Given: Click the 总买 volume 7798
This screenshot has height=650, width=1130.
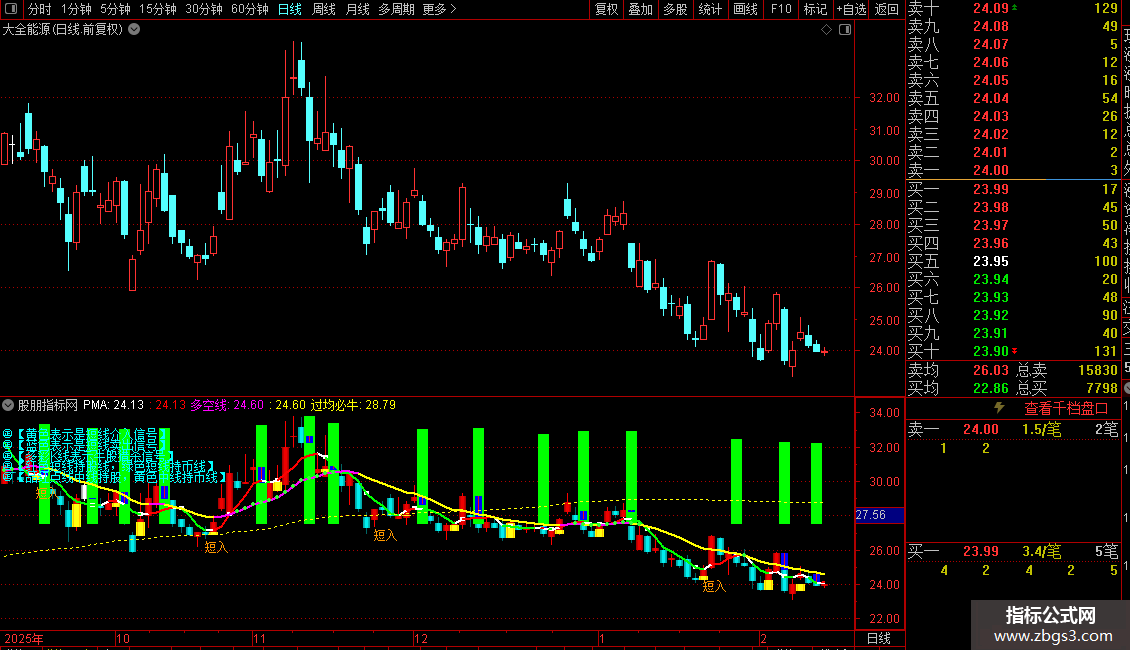Looking at the screenshot, I should pyautogui.click(x=1102, y=388).
